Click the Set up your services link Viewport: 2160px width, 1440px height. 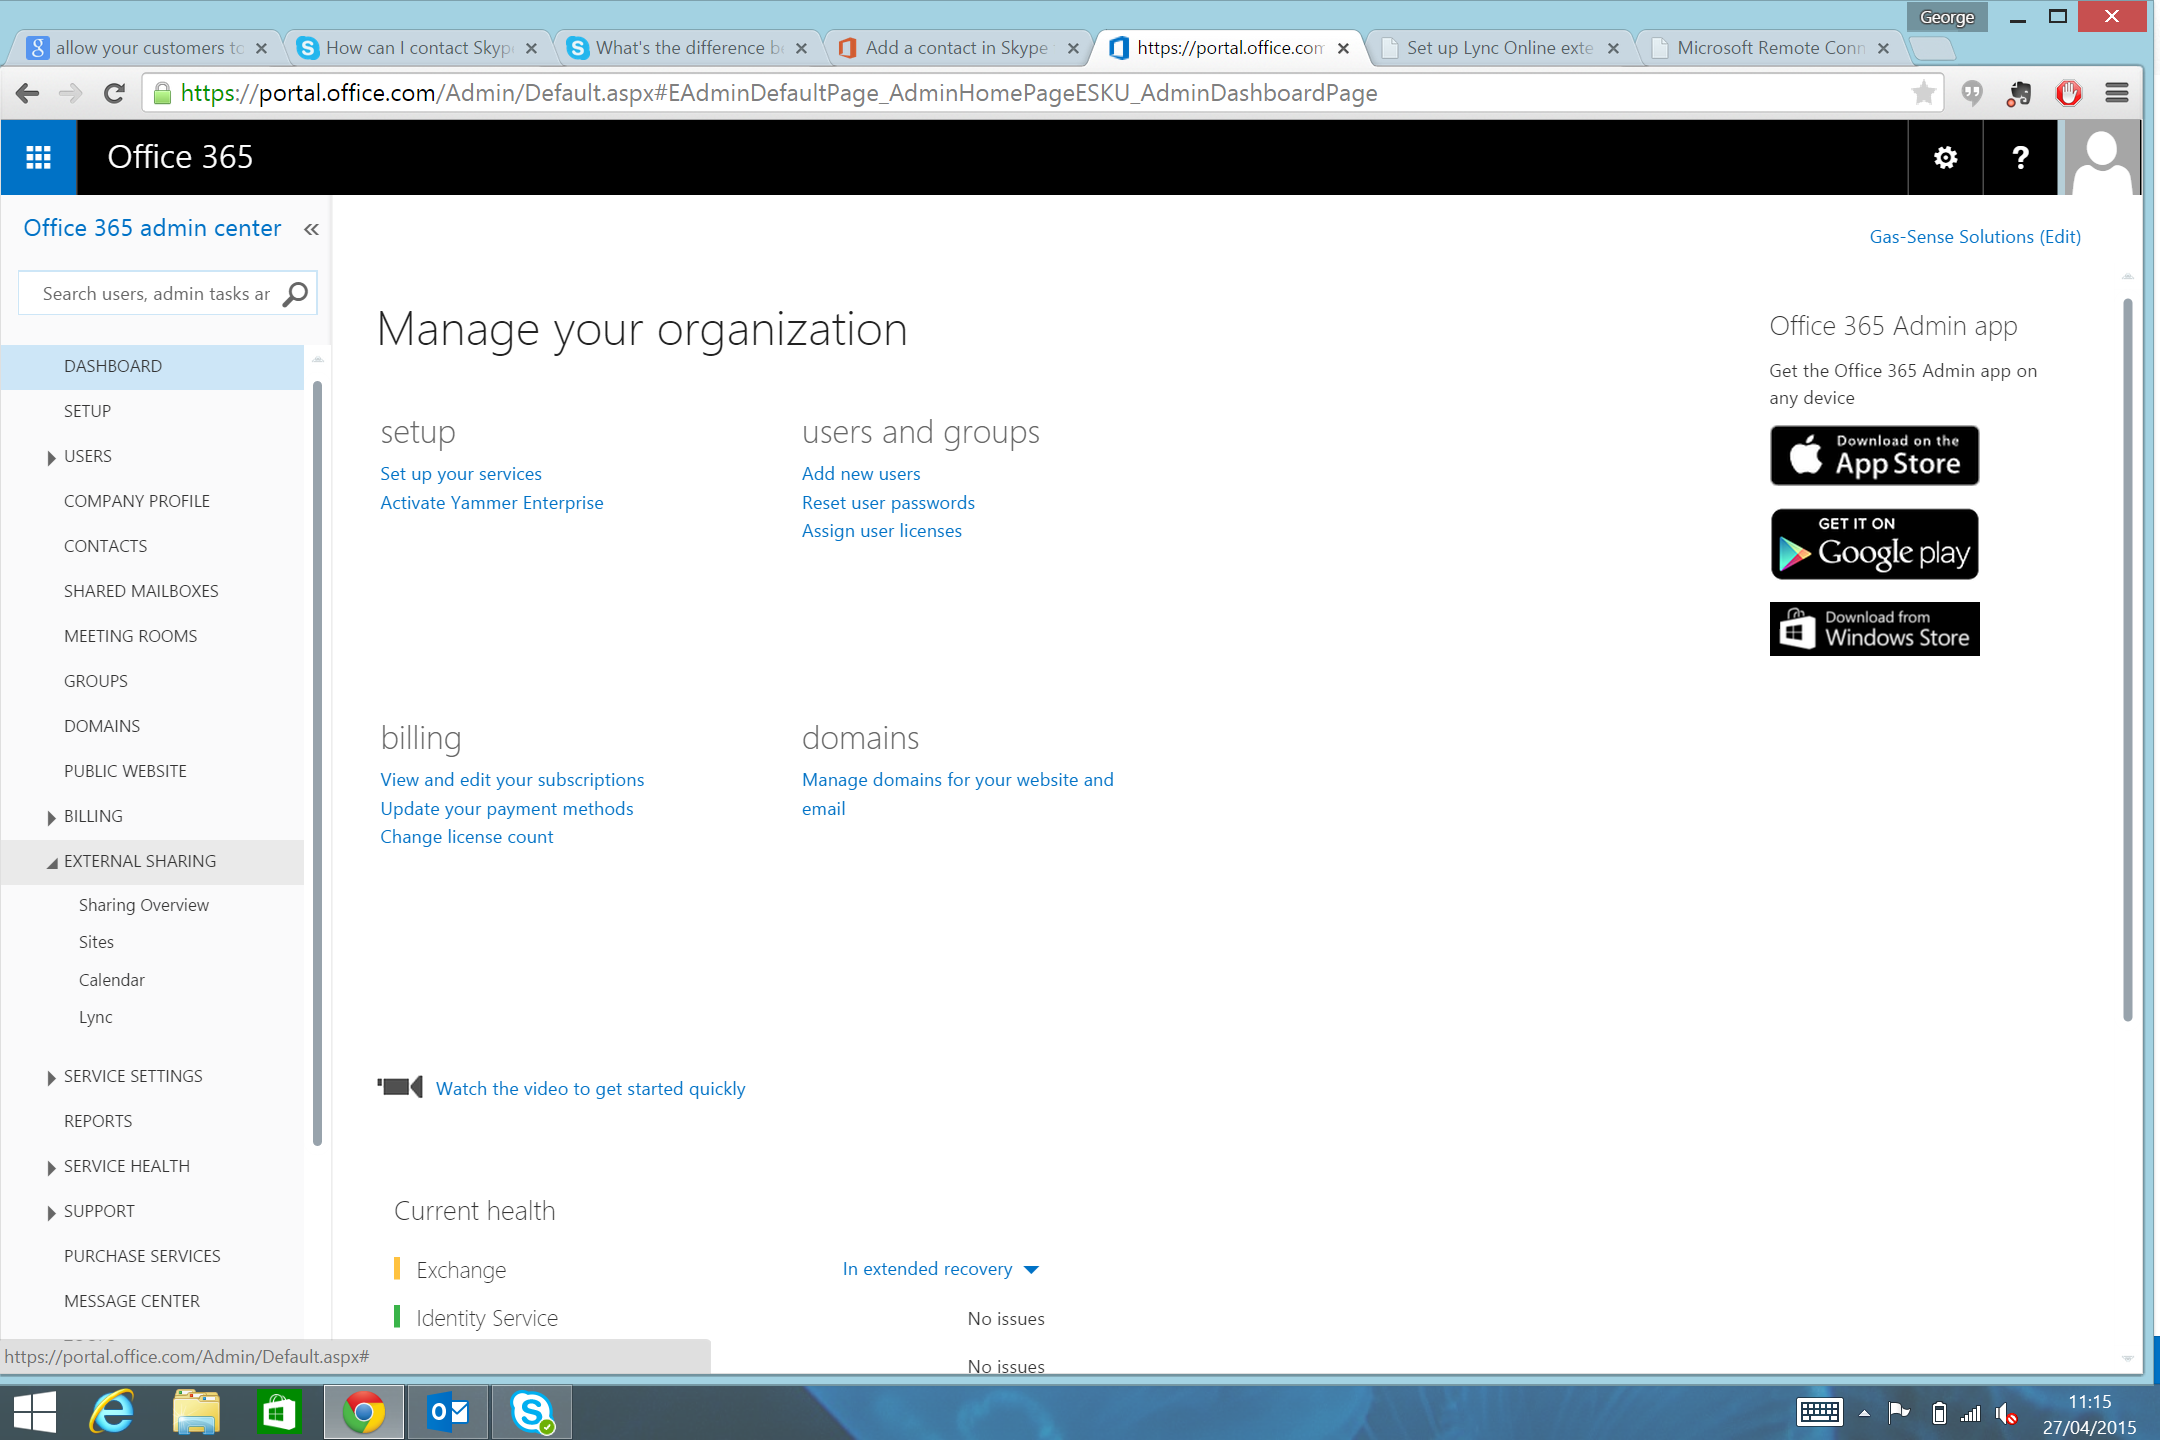(461, 474)
